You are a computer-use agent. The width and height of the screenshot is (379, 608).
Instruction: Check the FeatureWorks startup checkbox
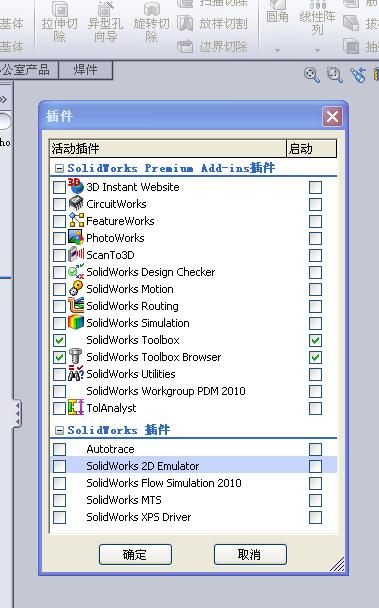(315, 221)
